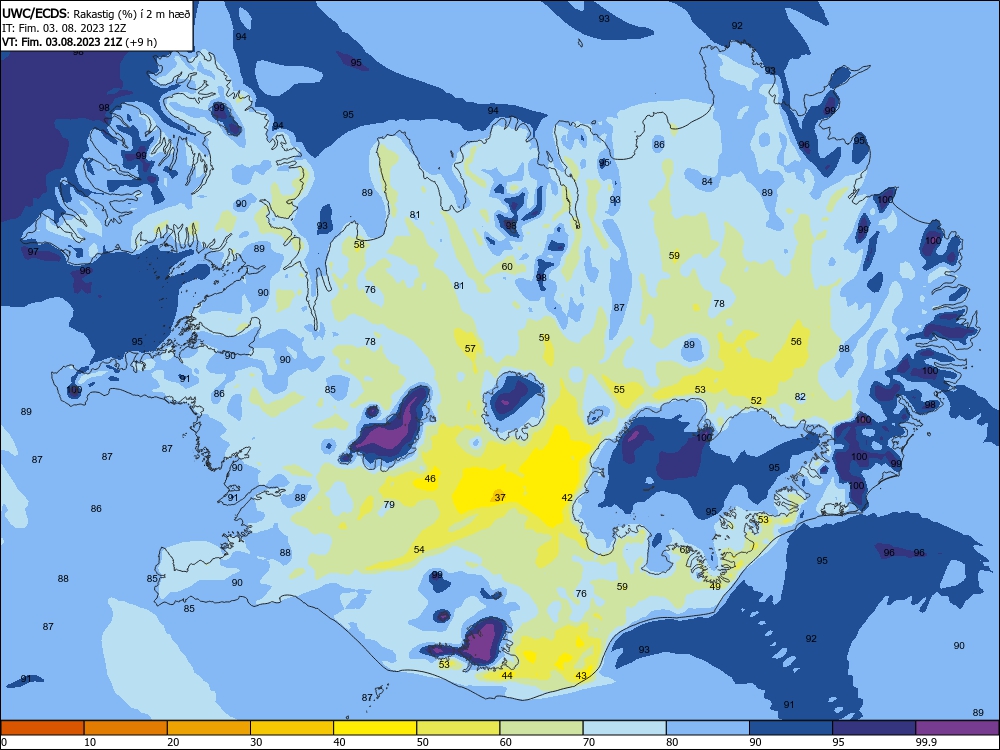Click the '20' legend tick label
The height and width of the screenshot is (750, 1000).
tap(173, 742)
